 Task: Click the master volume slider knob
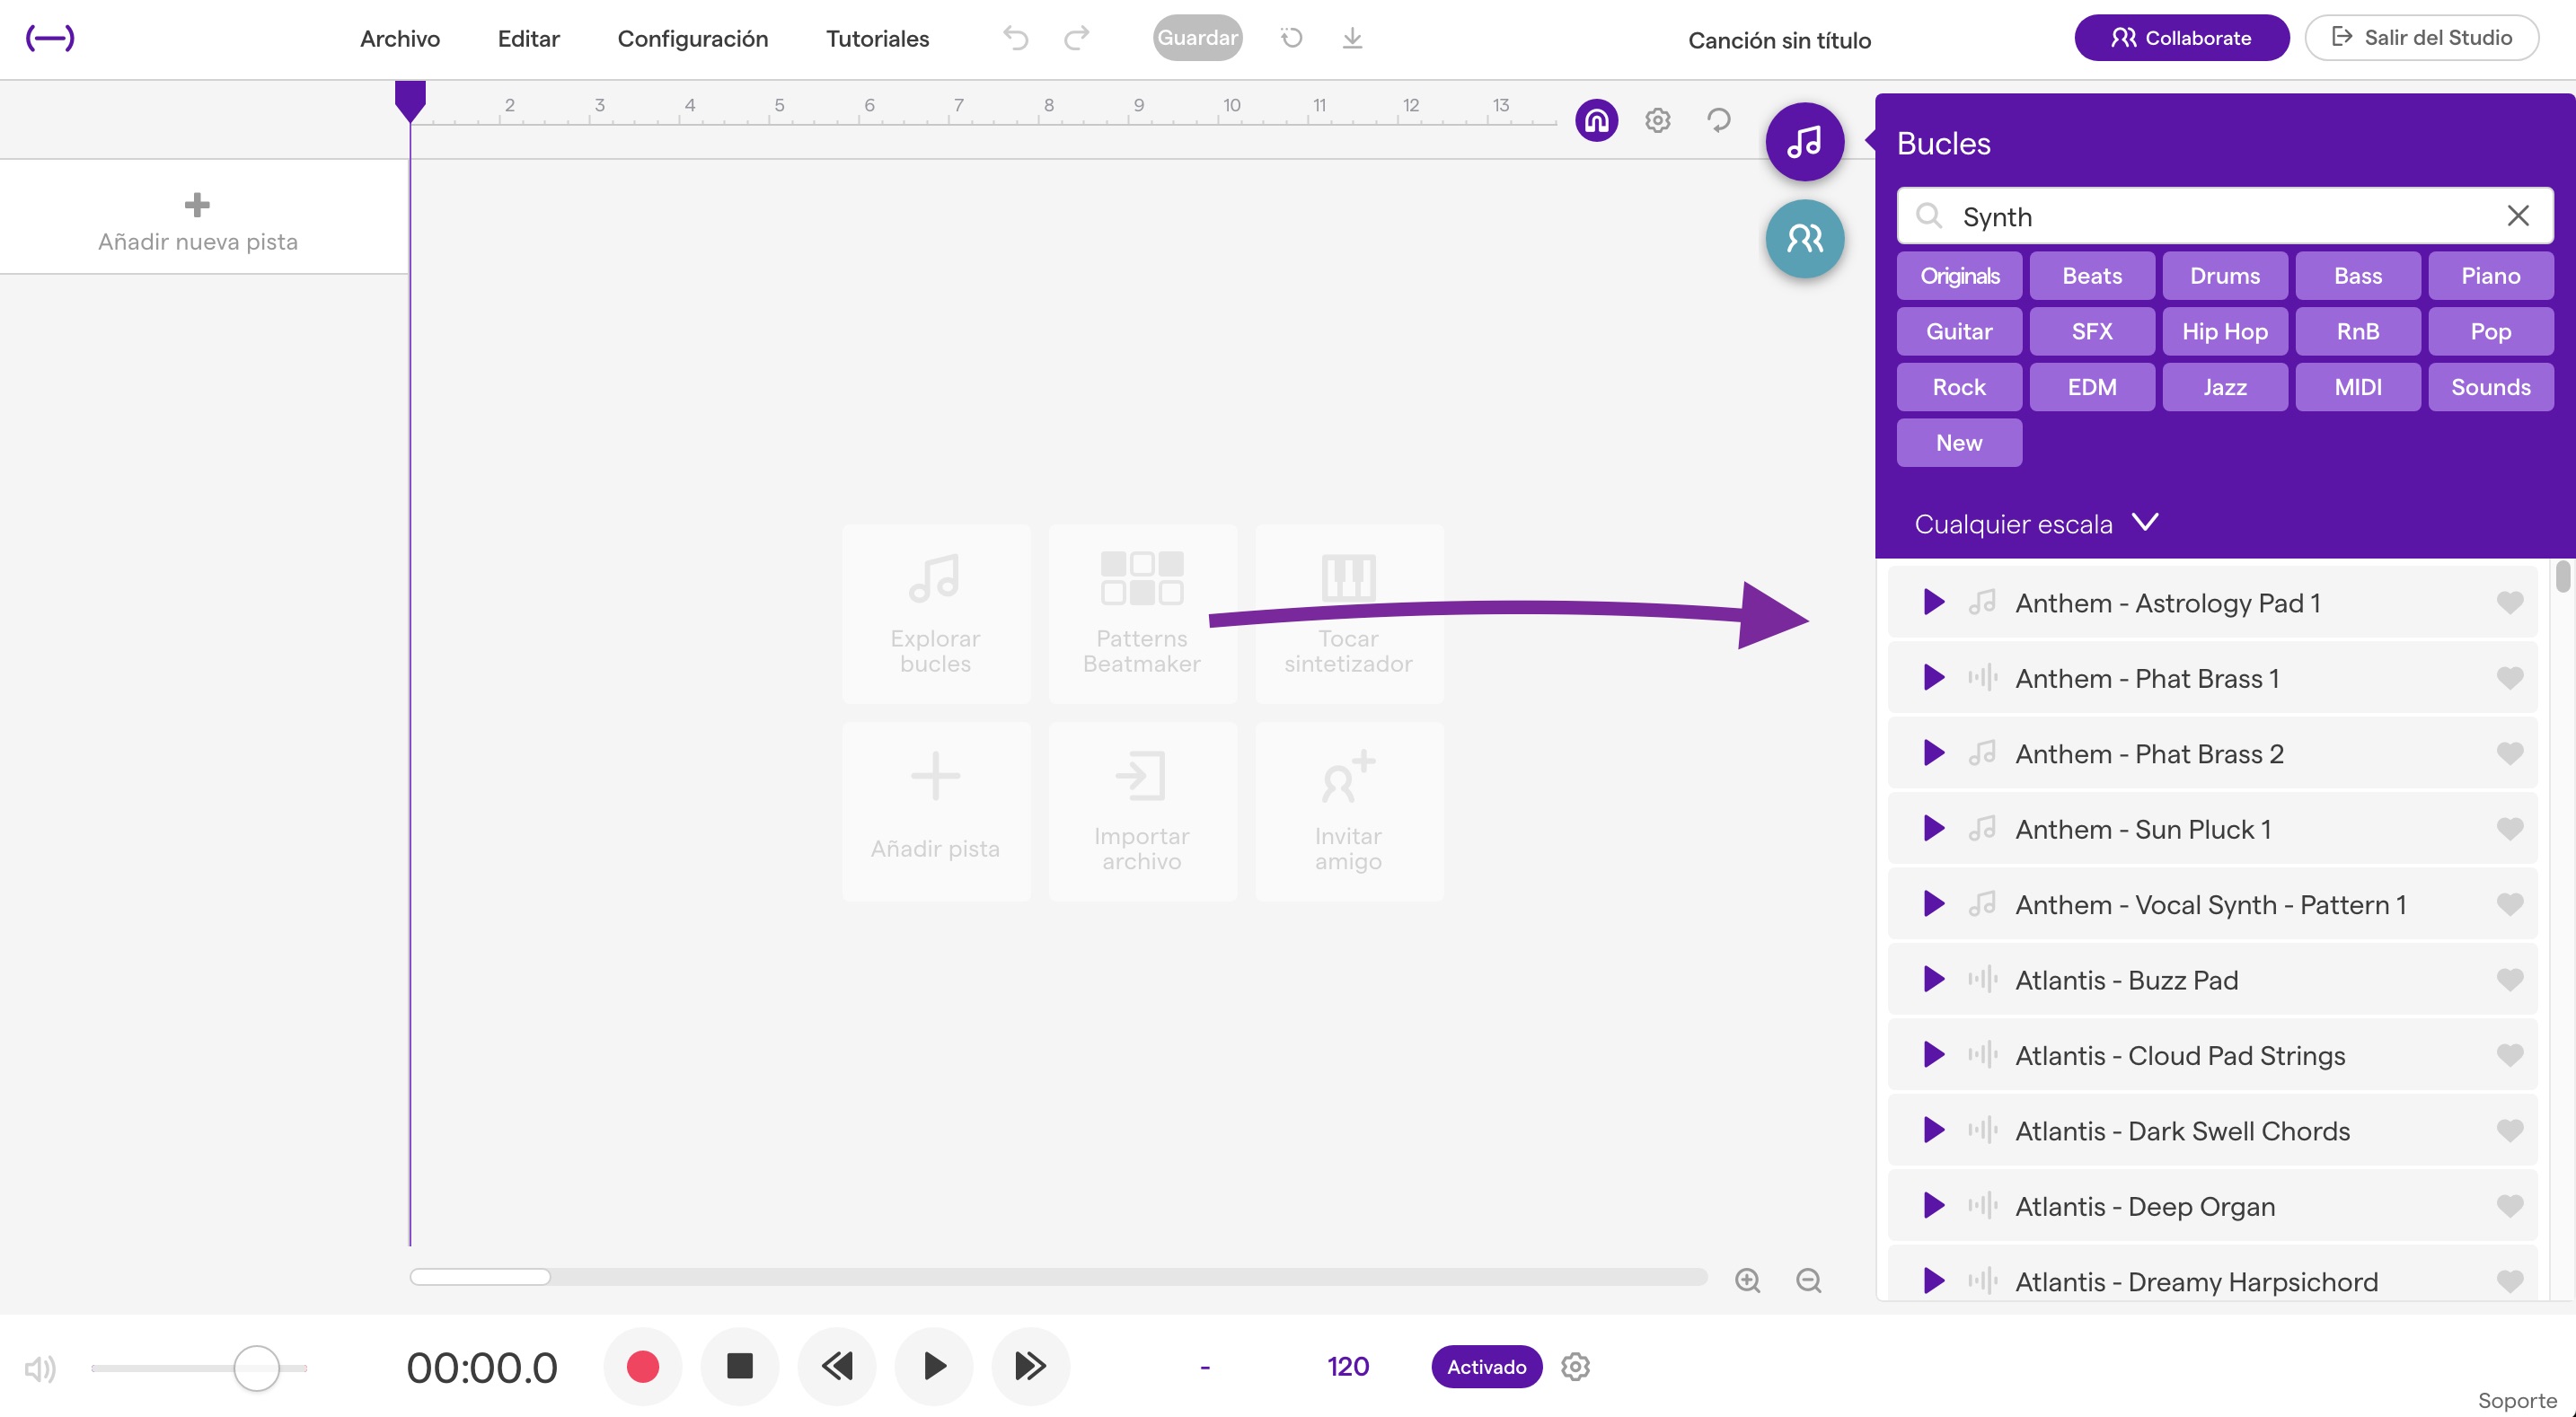pyautogui.click(x=256, y=1367)
